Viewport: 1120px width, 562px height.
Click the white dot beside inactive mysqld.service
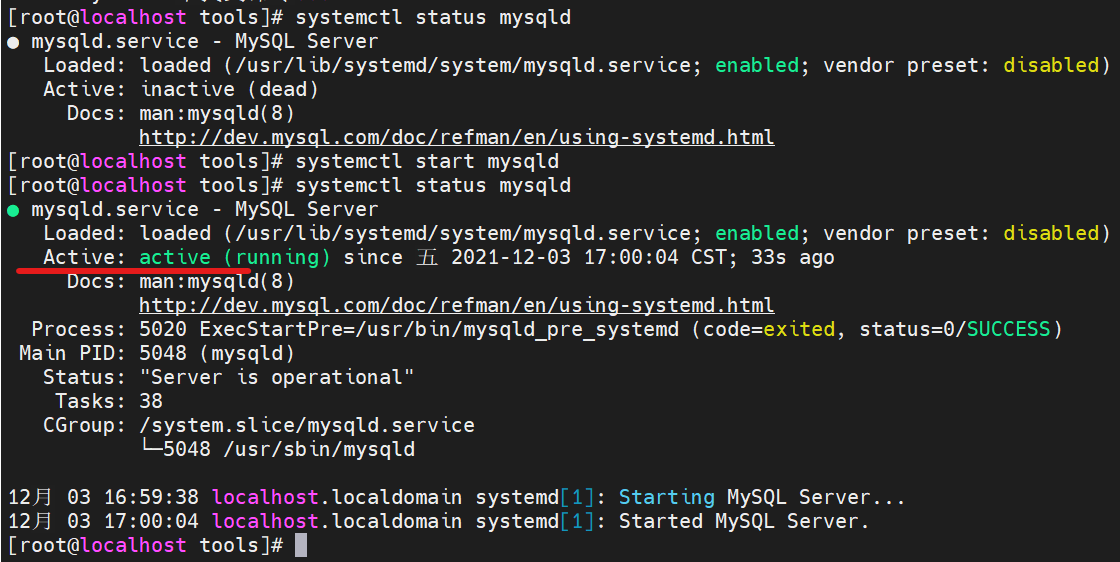click(x=13, y=42)
